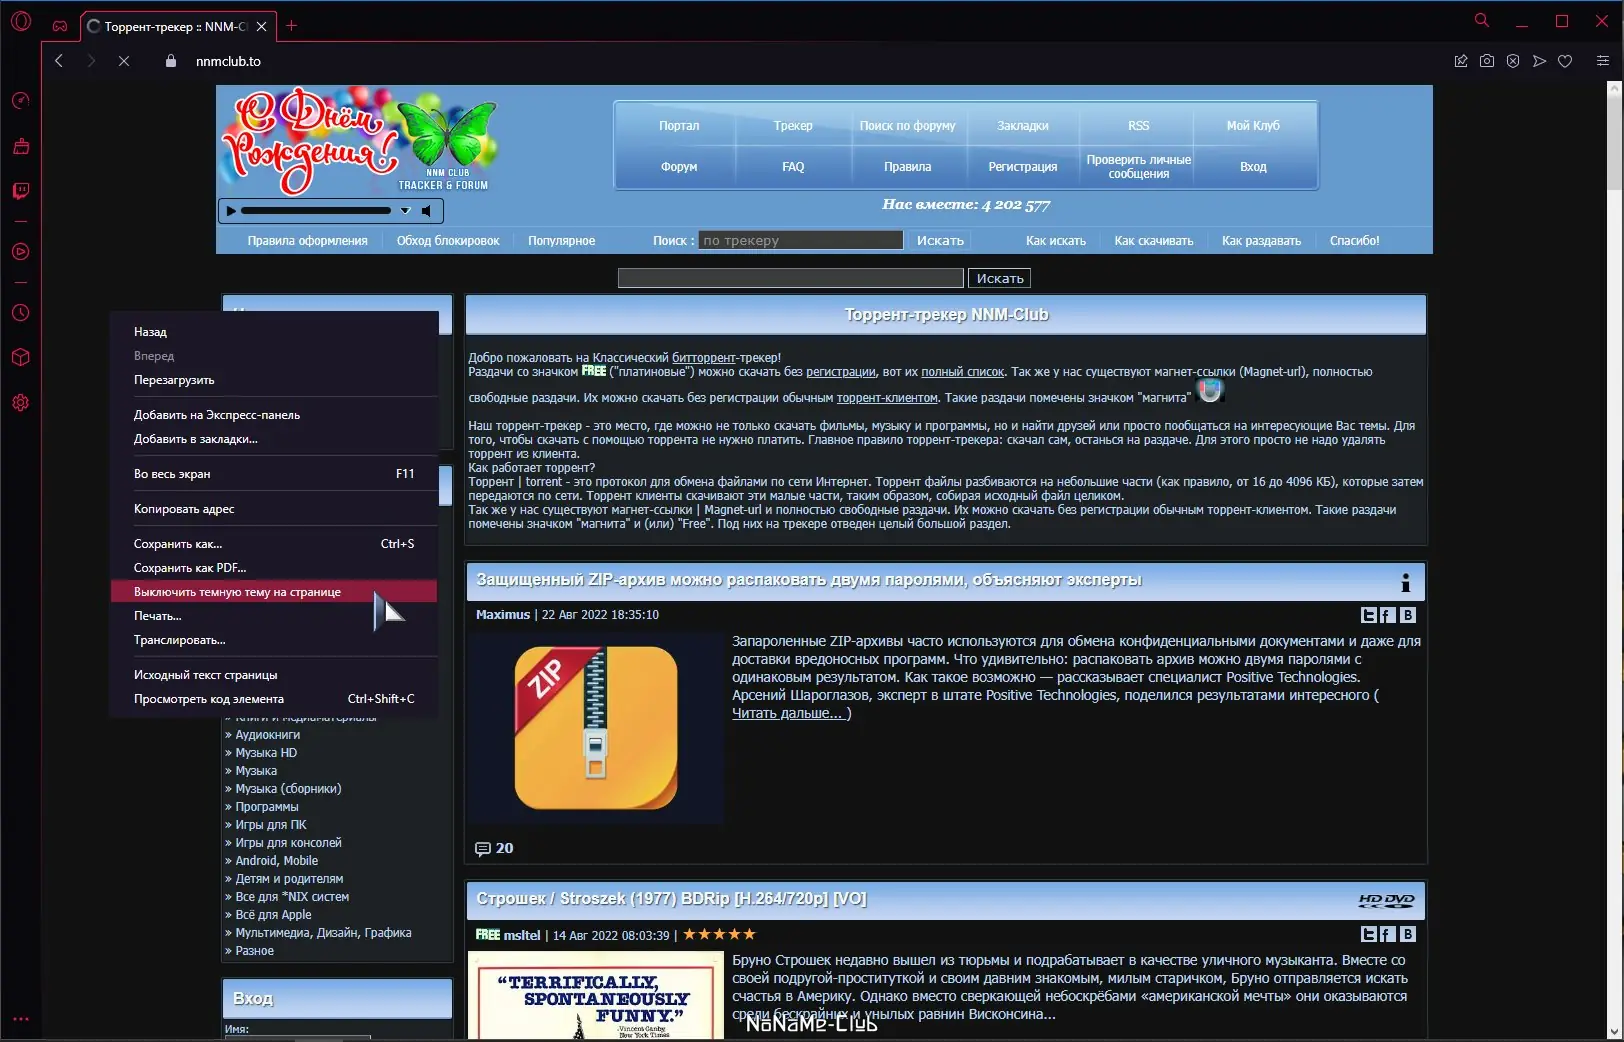Open GX Control speedometer panel
Image resolution: width=1624 pixels, height=1042 pixels.
(x=21, y=101)
